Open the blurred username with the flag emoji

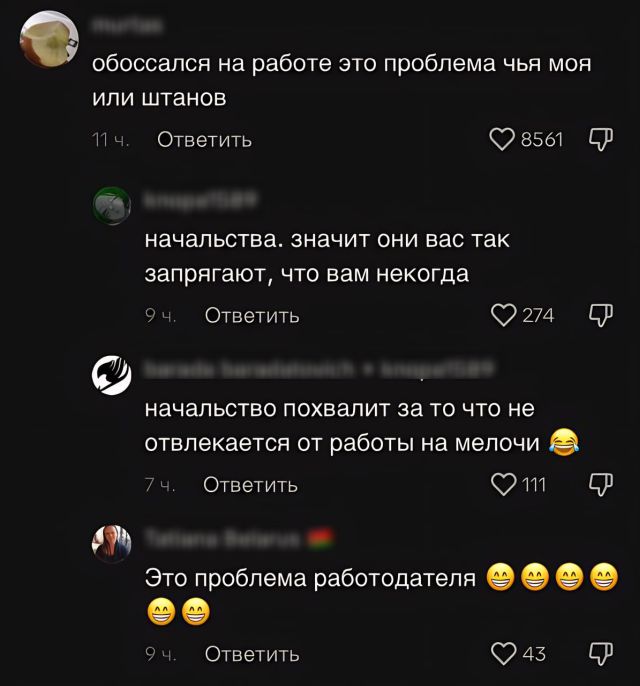[239, 539]
